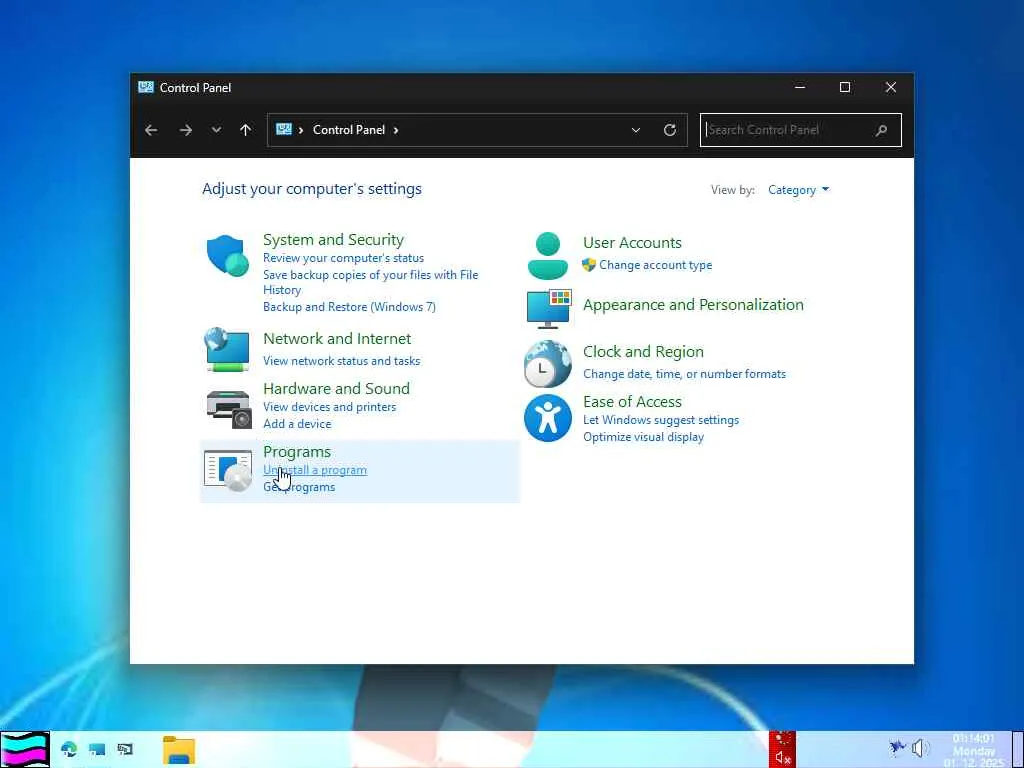Click the speaker volume icon in tray
The image size is (1024, 768).
point(920,748)
